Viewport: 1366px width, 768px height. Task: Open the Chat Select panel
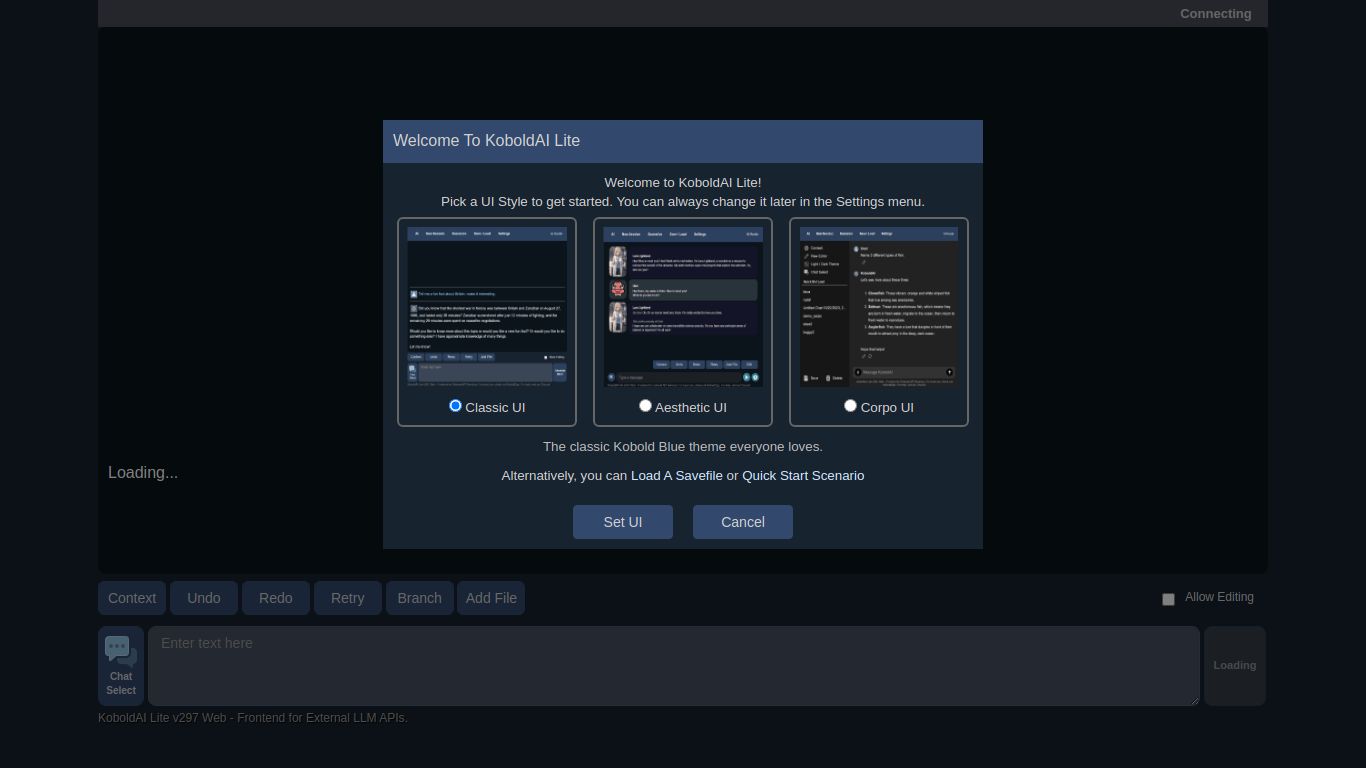pyautogui.click(x=121, y=664)
